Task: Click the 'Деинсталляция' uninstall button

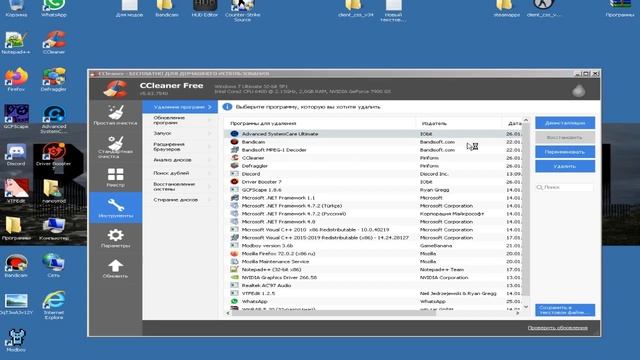Action: [565, 123]
